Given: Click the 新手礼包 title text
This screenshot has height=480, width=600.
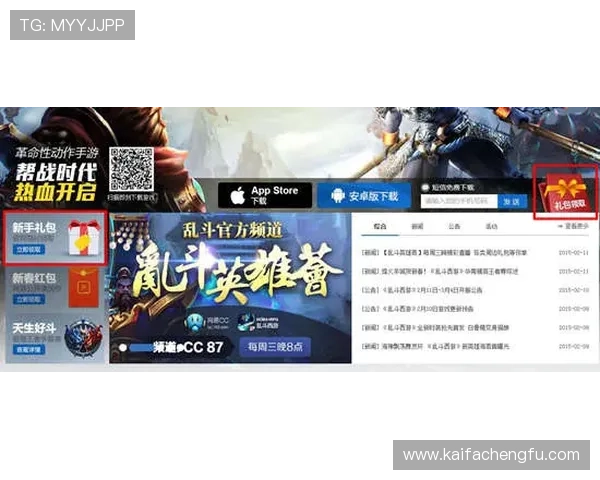Looking at the screenshot, I should pyautogui.click(x=34, y=228).
